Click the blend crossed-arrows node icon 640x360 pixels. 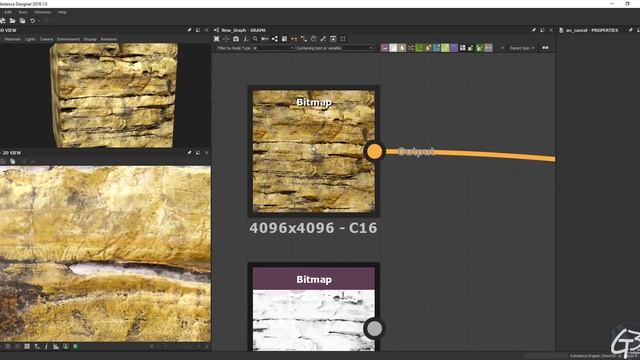coord(411,48)
